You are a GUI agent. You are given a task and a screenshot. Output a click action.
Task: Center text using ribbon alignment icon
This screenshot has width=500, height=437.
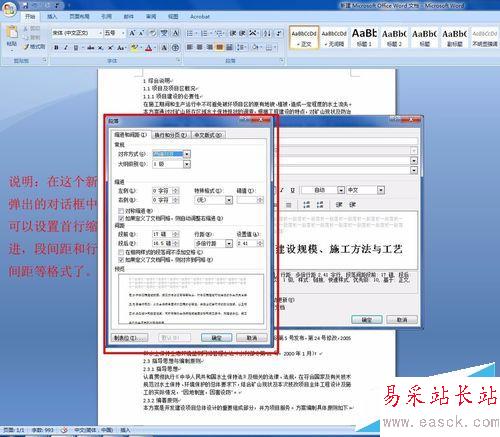click(x=199, y=47)
